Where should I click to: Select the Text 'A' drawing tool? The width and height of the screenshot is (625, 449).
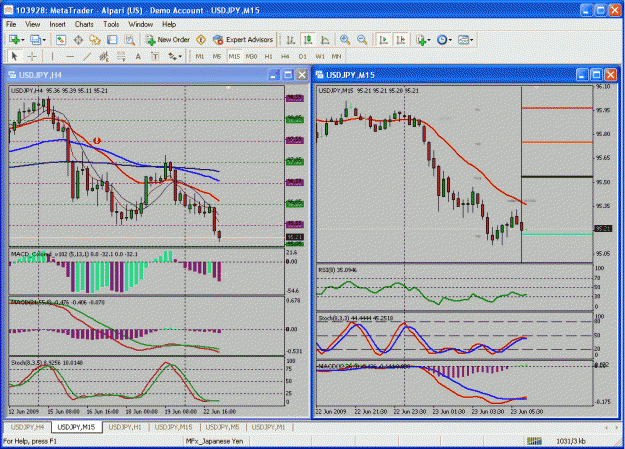[x=138, y=56]
